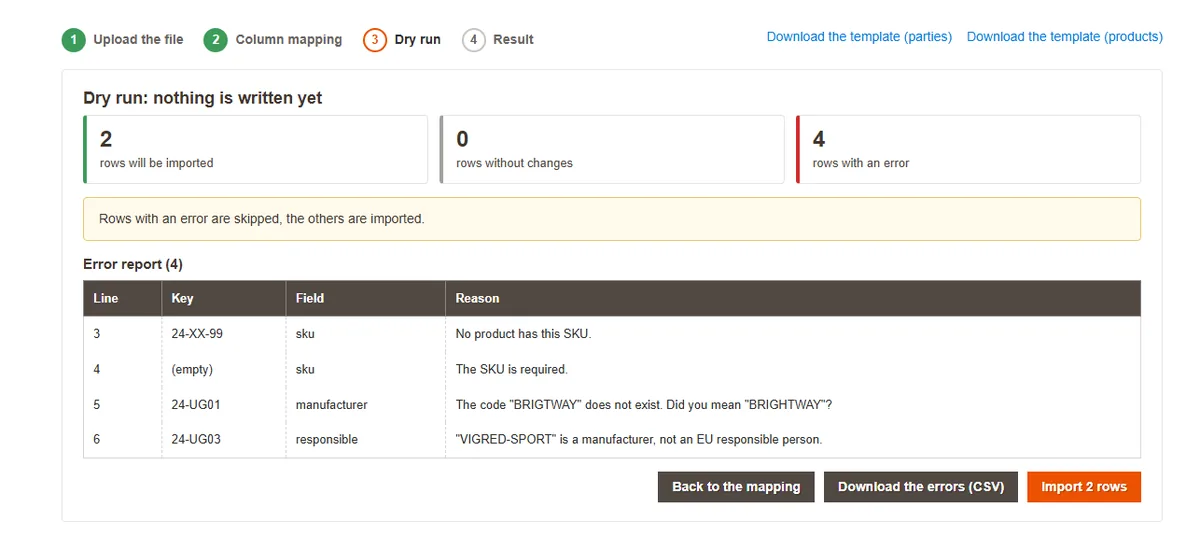1200x550 pixels.
Task: Go to the Column mapping step
Action: pyautogui.click(x=289, y=40)
